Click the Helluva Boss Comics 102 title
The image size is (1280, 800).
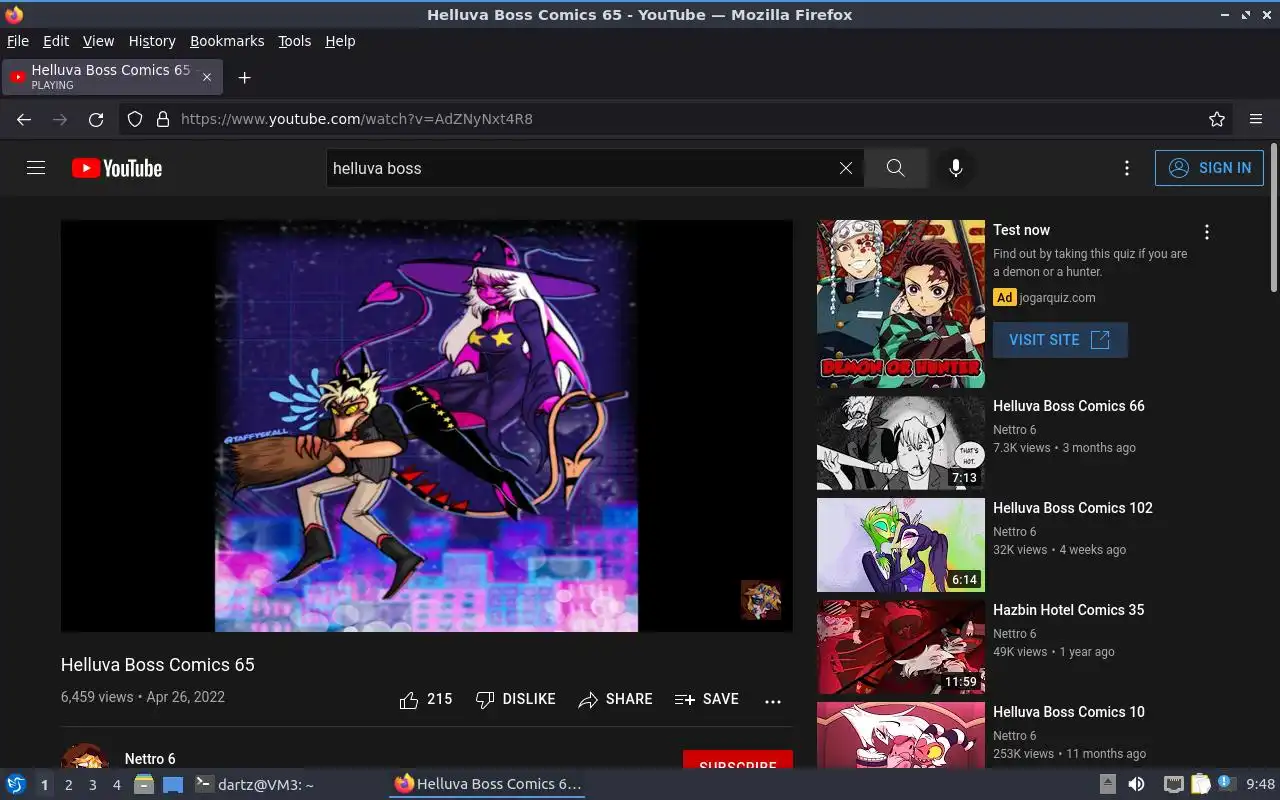pyautogui.click(x=1073, y=508)
